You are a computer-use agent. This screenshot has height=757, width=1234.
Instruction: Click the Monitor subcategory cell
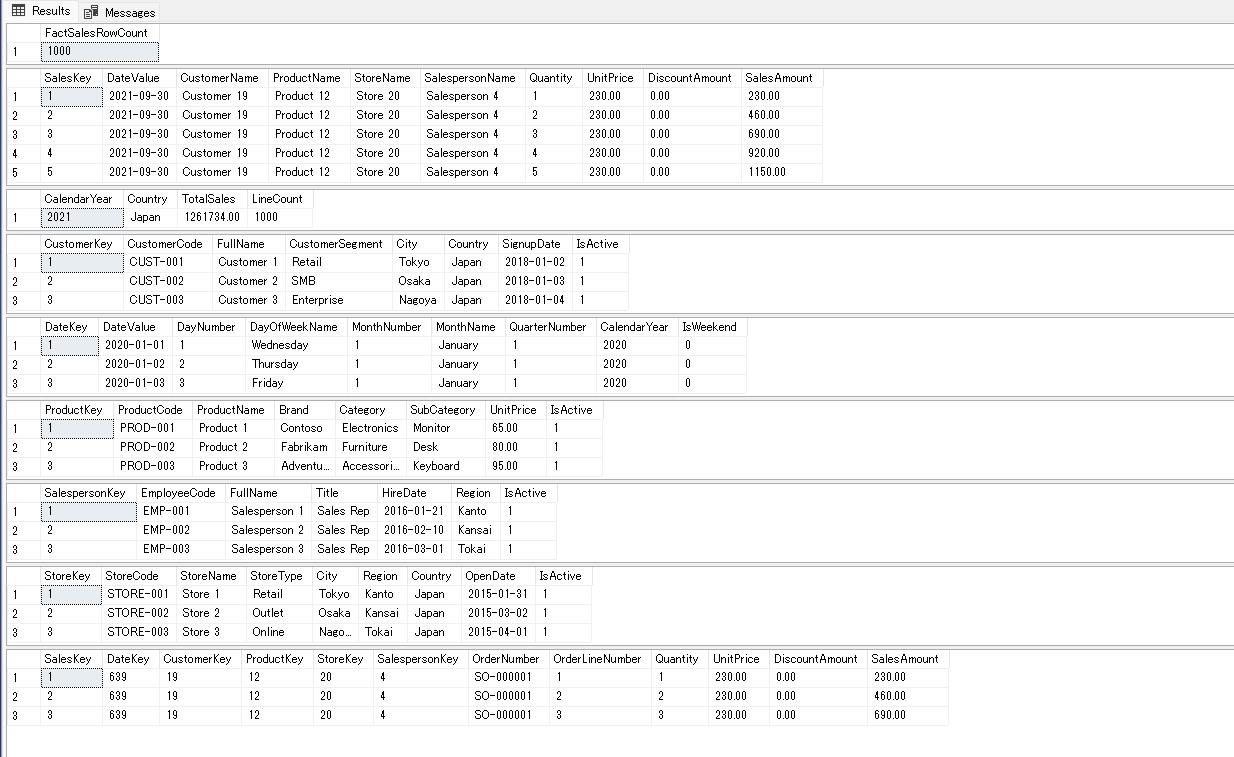pyautogui.click(x=445, y=428)
